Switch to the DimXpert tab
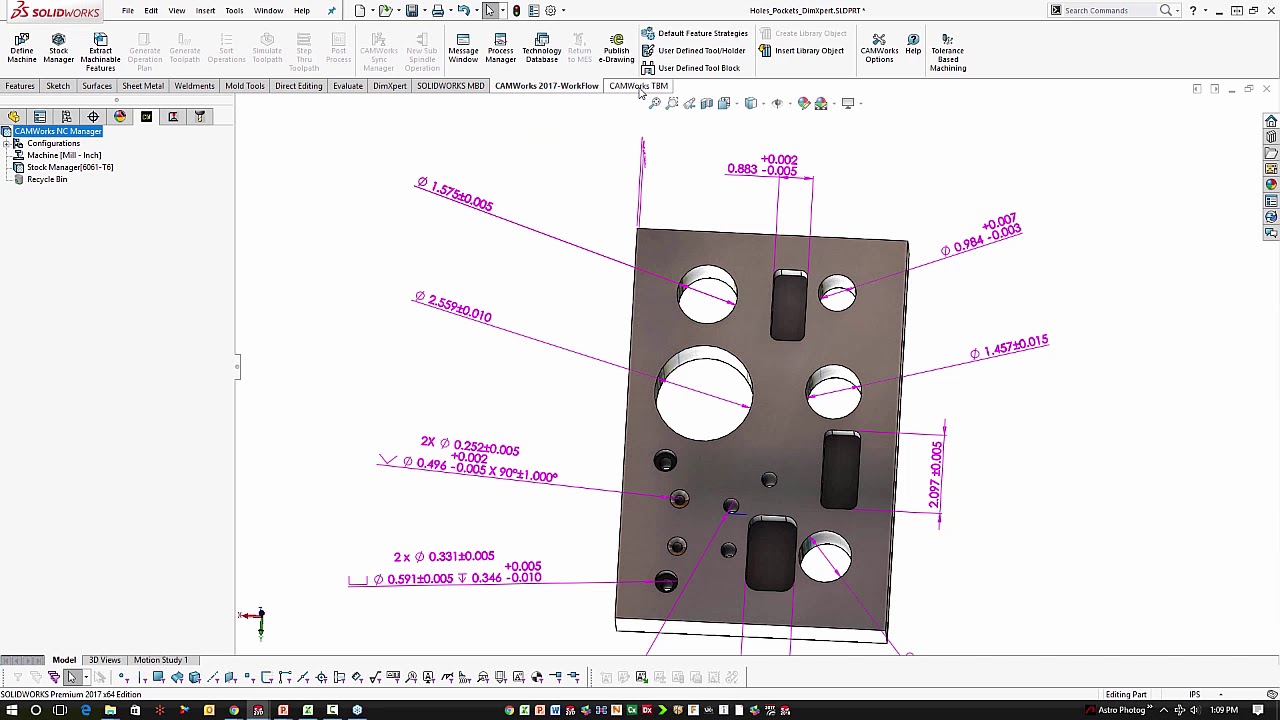 point(390,86)
